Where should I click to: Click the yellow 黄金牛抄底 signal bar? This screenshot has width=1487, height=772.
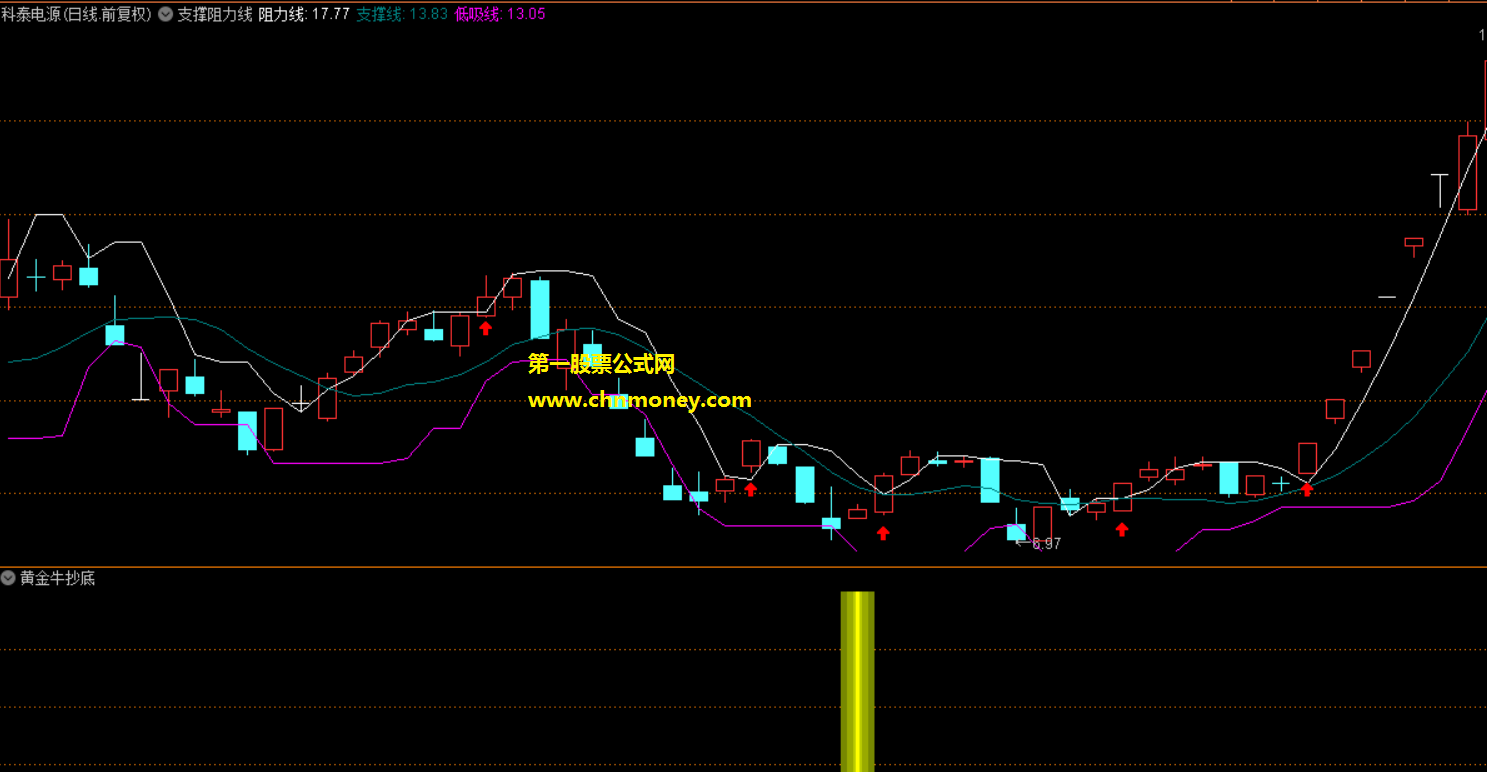(x=857, y=681)
